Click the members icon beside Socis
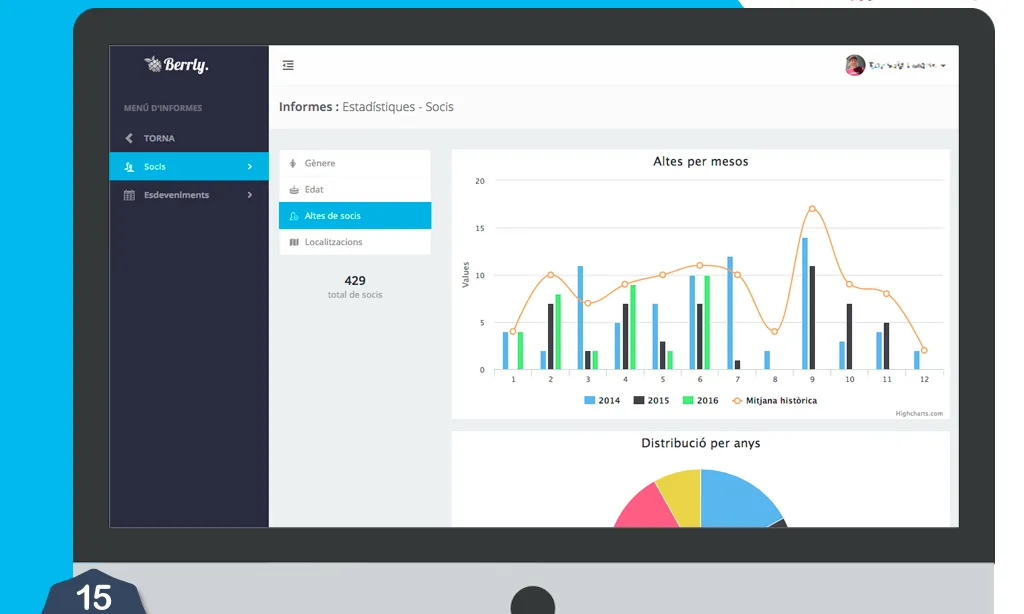Viewport: 1024px width, 614px height. click(x=129, y=167)
